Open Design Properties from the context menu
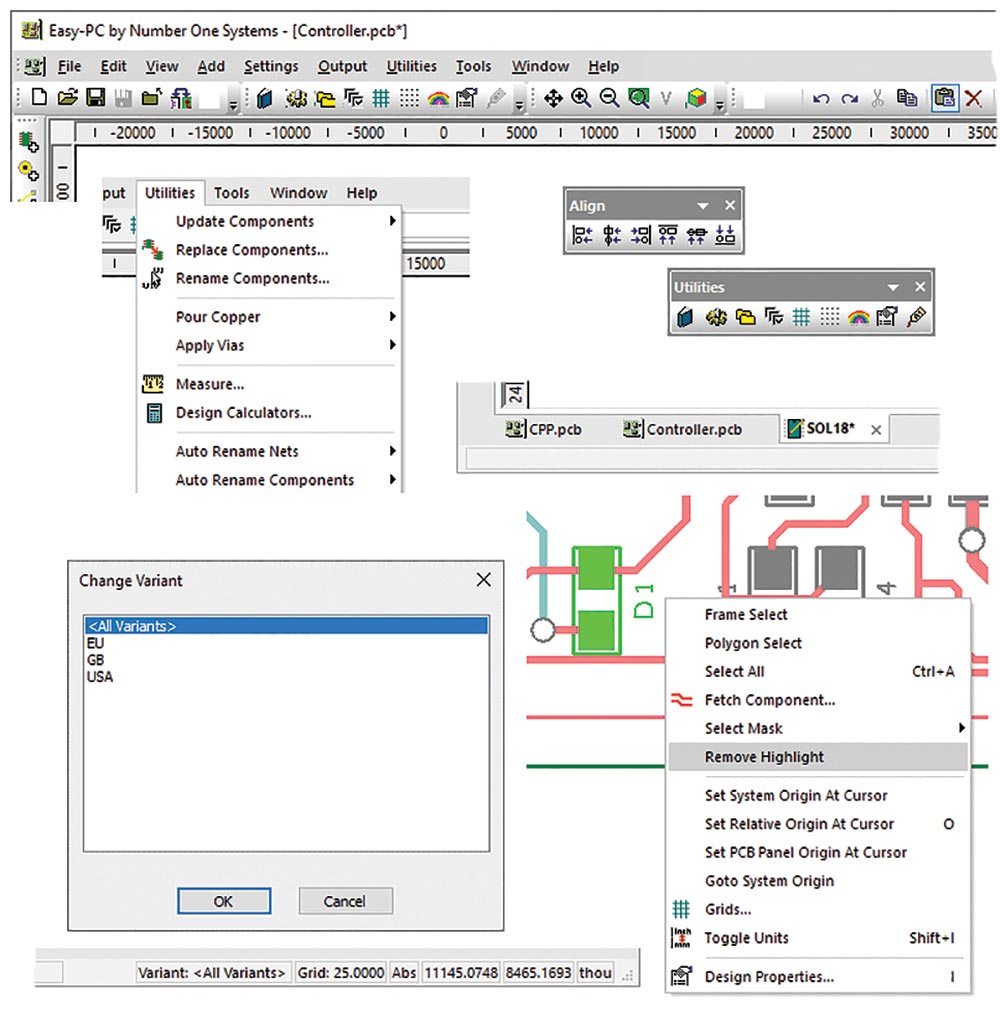Image resolution: width=1000 pixels, height=1009 pixels. click(x=818, y=977)
